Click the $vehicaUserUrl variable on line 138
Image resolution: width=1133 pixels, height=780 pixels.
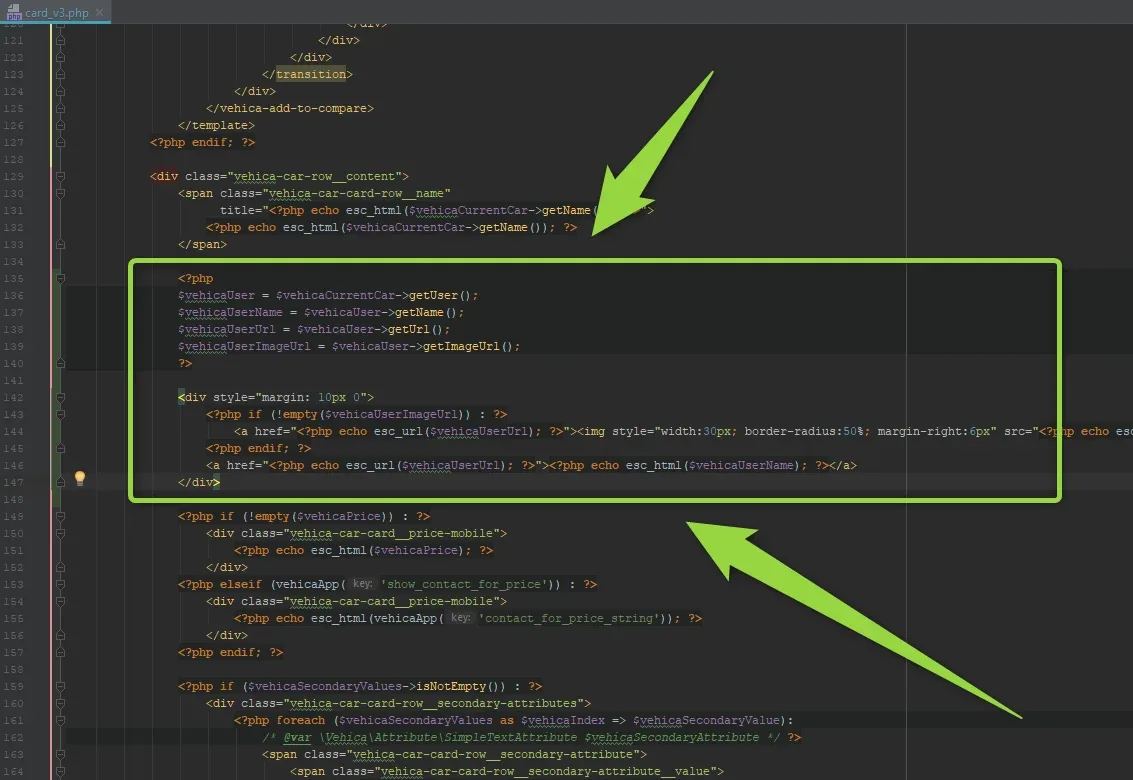pos(227,330)
